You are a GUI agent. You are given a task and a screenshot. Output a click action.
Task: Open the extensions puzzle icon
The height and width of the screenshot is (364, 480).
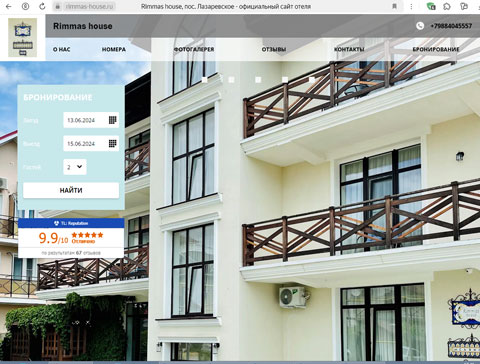click(447, 6)
